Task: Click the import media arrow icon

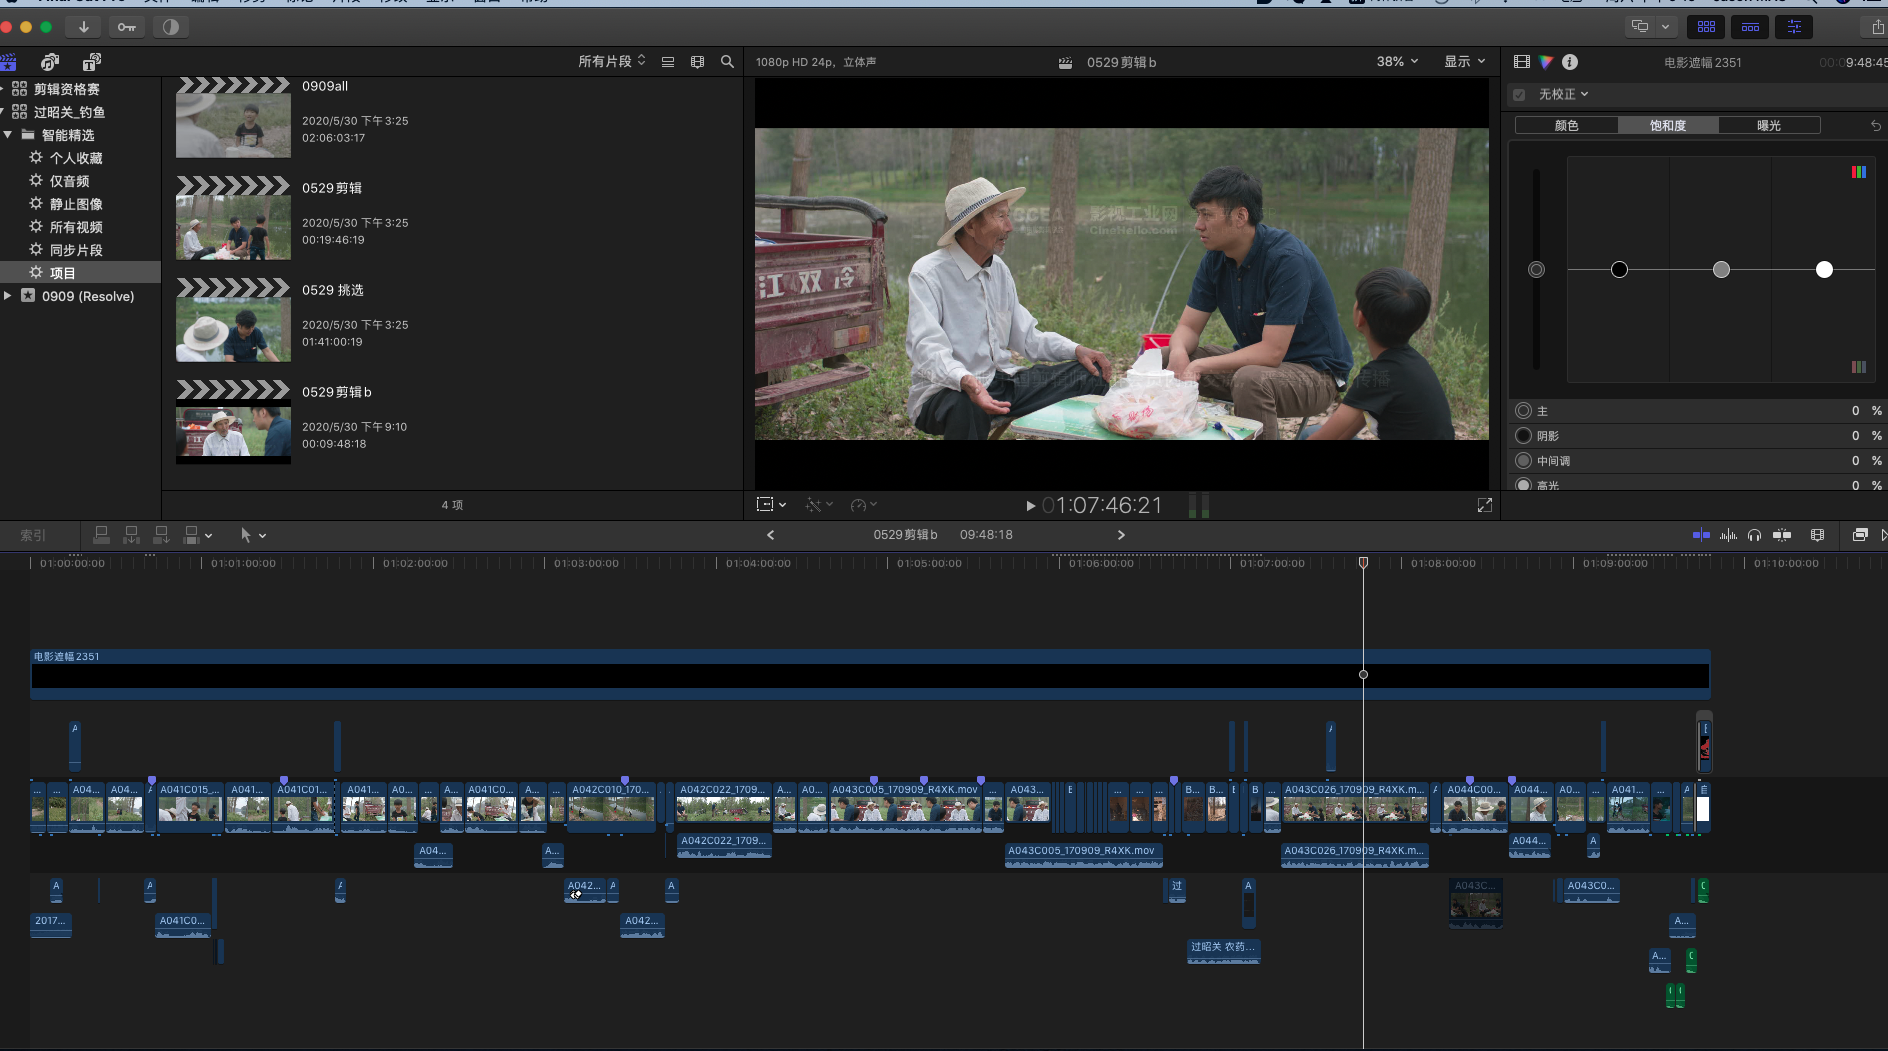Action: pyautogui.click(x=84, y=27)
